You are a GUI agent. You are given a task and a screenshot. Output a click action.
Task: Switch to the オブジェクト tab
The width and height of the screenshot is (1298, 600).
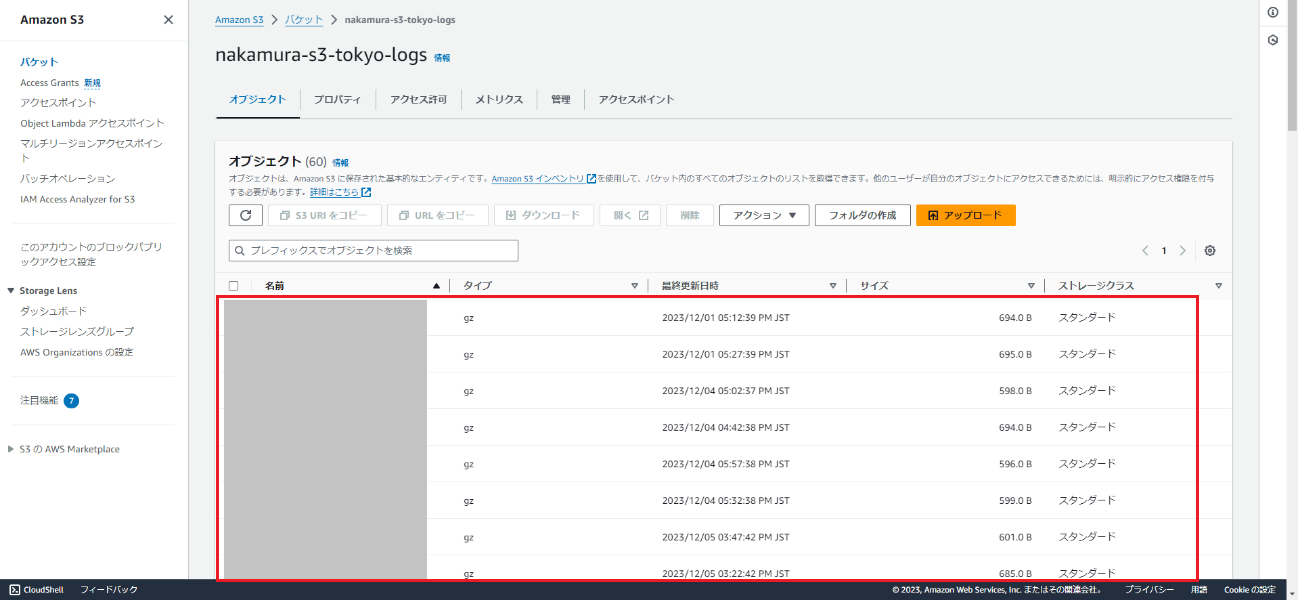[x=257, y=99]
